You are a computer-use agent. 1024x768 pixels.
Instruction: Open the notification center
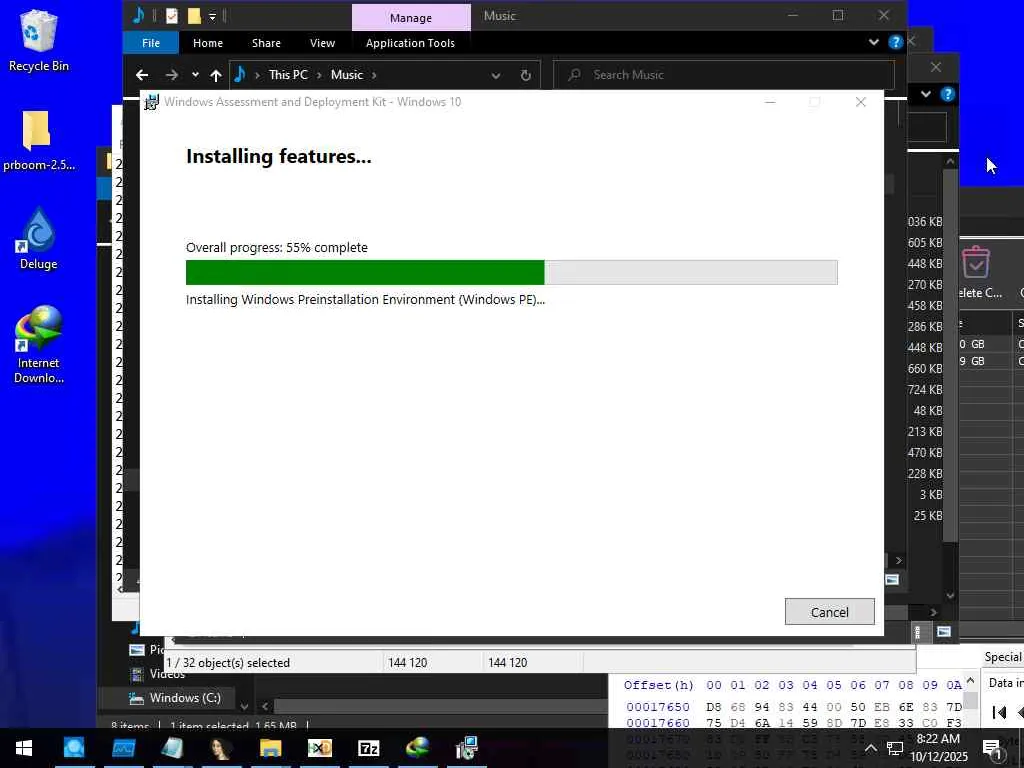pyautogui.click(x=992, y=748)
